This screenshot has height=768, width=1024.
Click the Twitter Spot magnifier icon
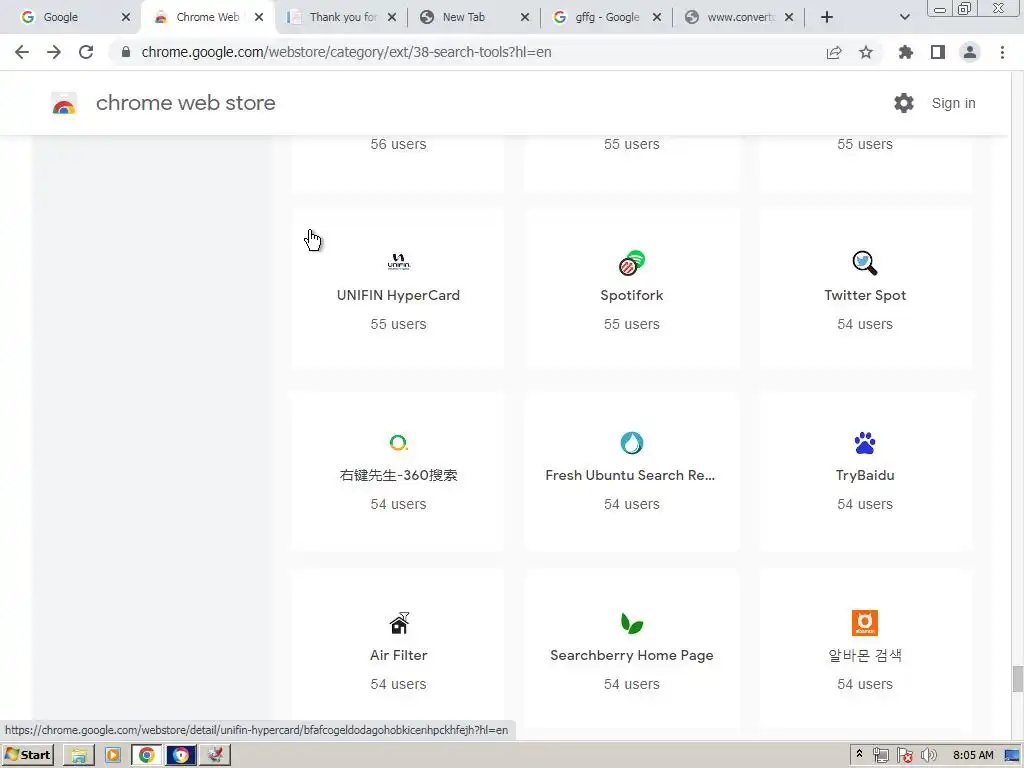(x=865, y=263)
